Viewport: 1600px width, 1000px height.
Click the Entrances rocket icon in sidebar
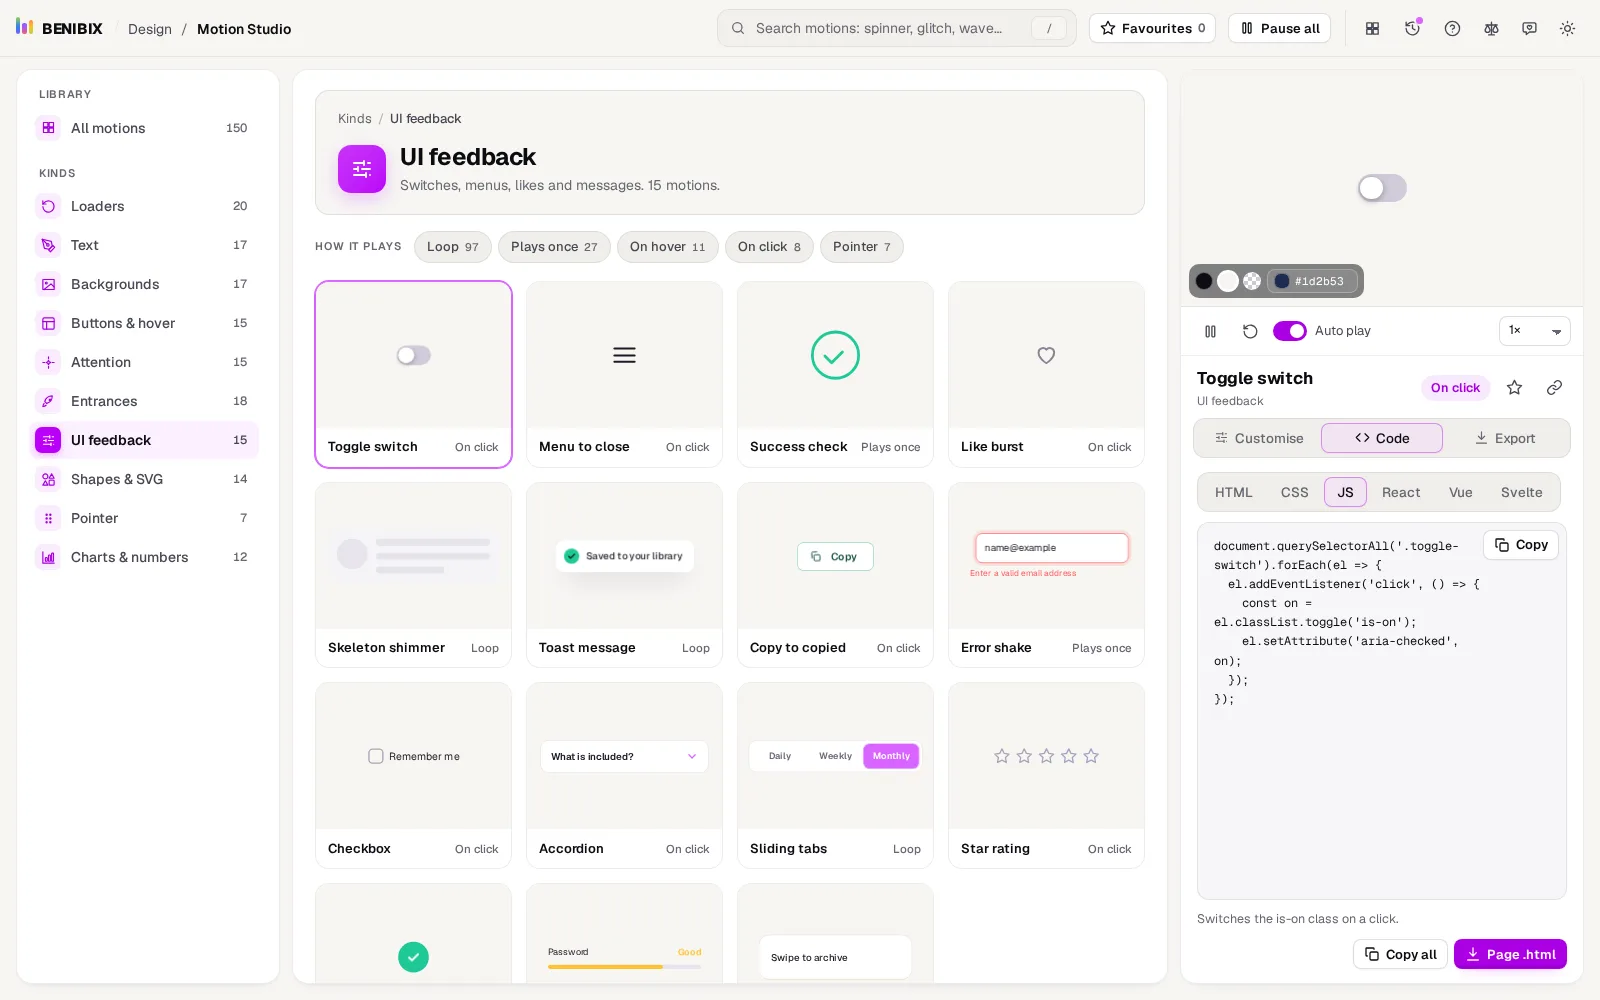point(48,401)
